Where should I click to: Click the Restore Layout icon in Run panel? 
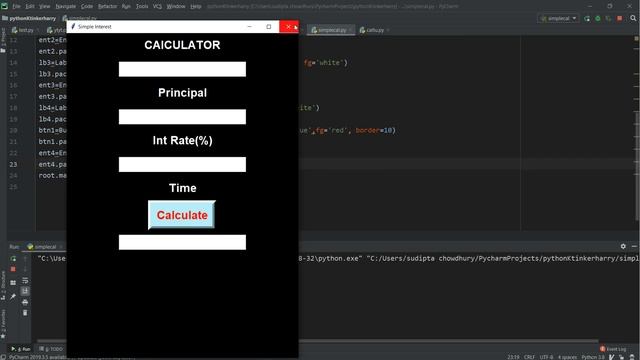click(x=13, y=282)
